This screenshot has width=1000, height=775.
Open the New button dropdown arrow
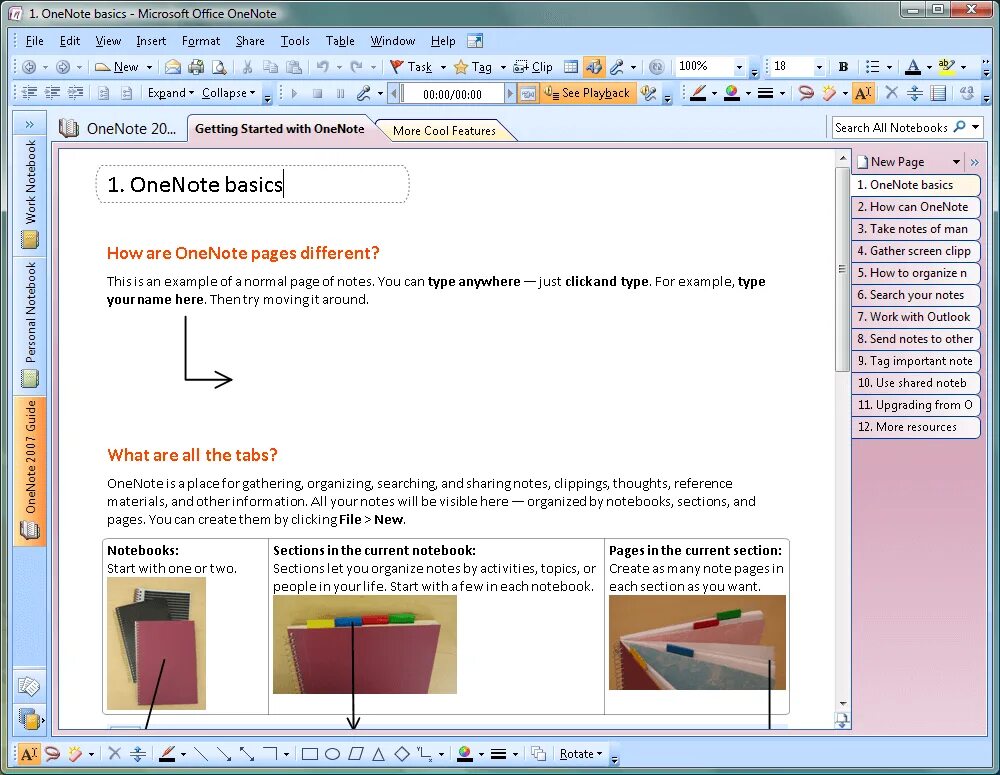point(149,67)
